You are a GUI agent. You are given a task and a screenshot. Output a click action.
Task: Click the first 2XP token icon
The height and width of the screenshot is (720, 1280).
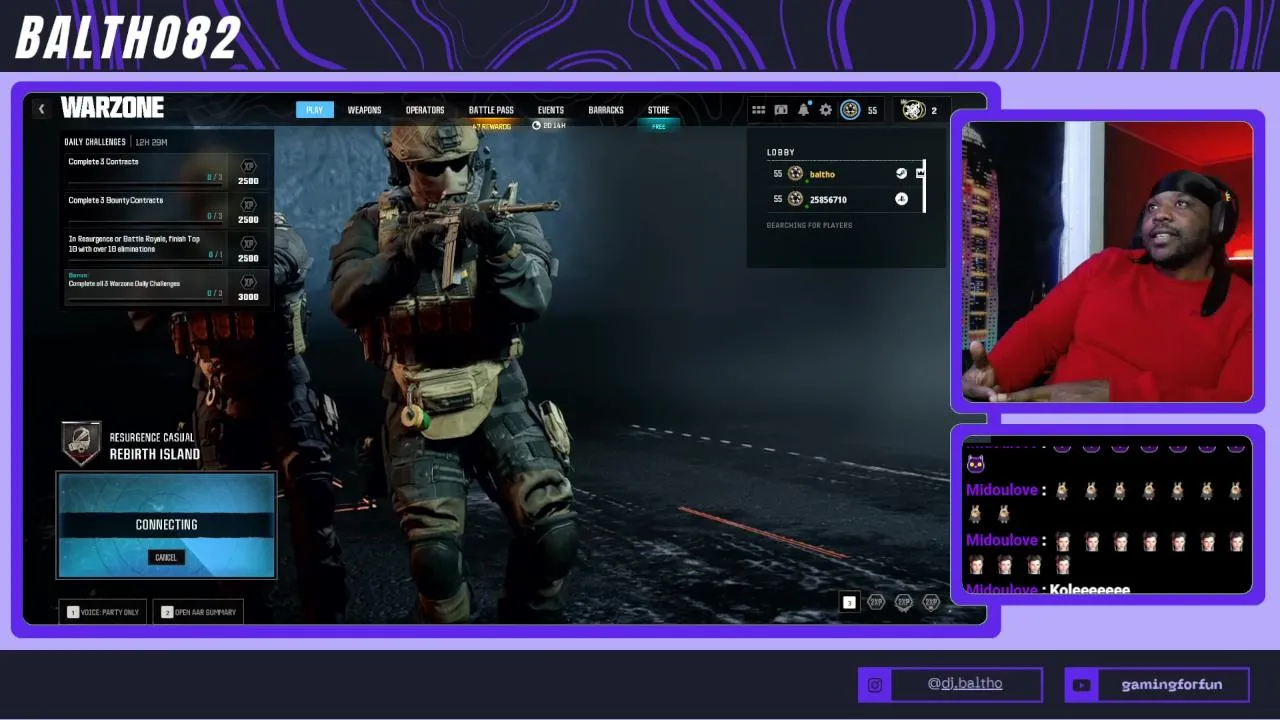(876, 602)
